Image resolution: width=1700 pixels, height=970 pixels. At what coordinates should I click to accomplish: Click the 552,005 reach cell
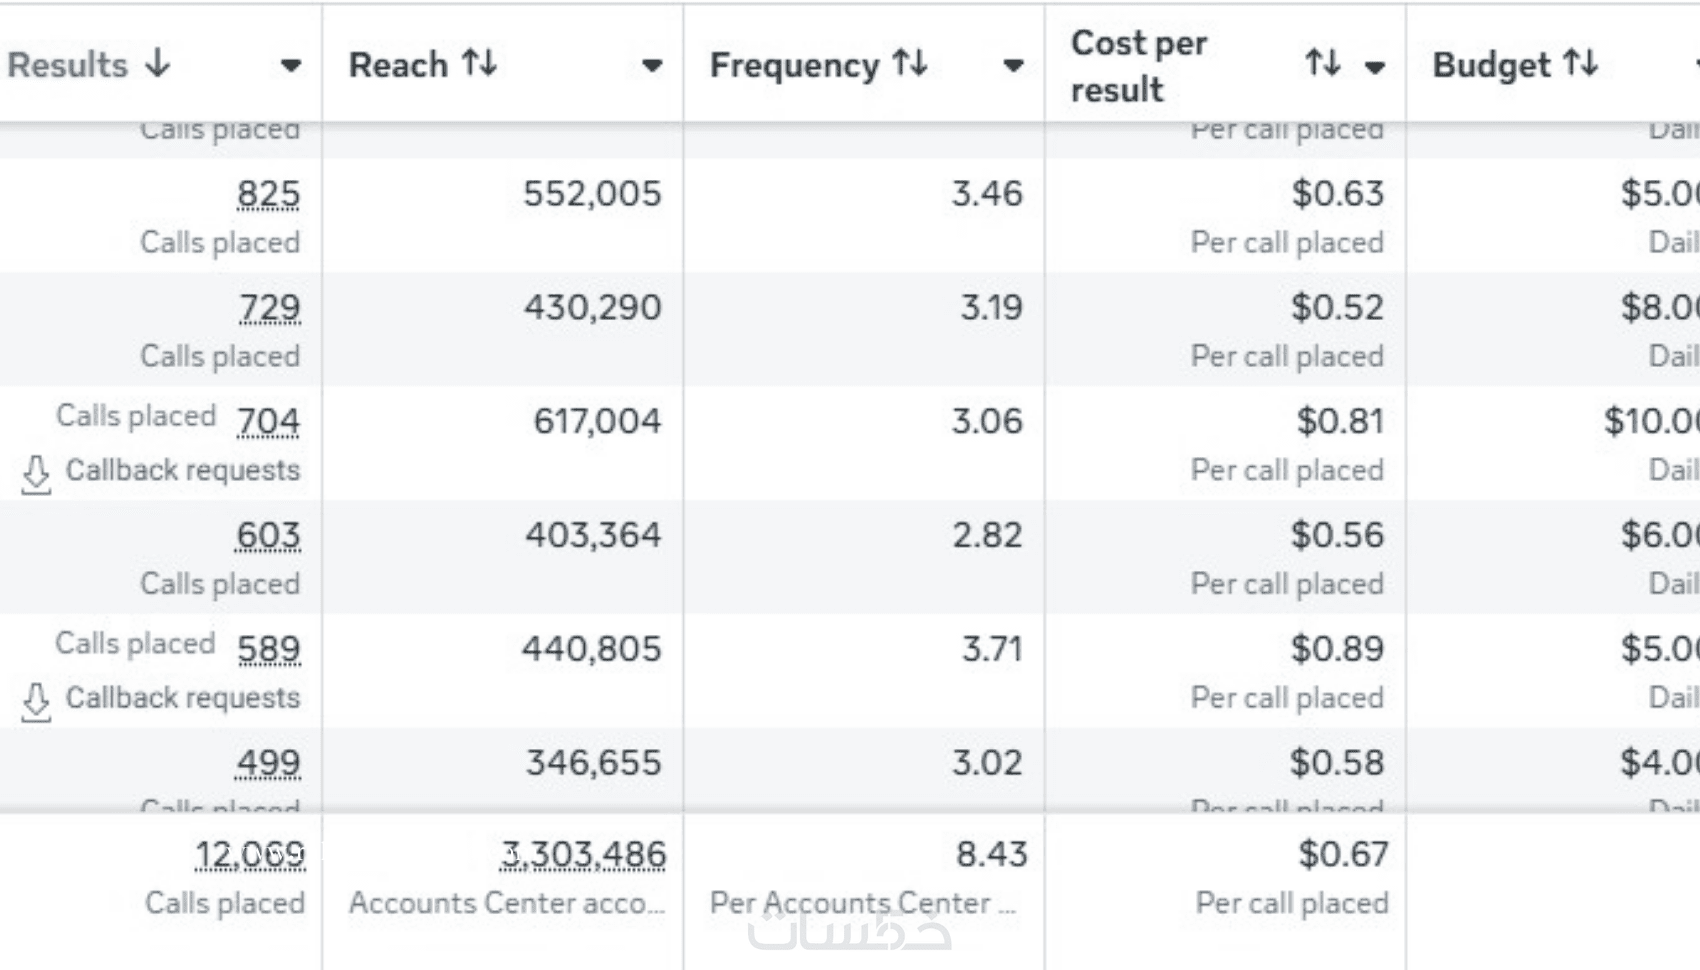coord(592,194)
